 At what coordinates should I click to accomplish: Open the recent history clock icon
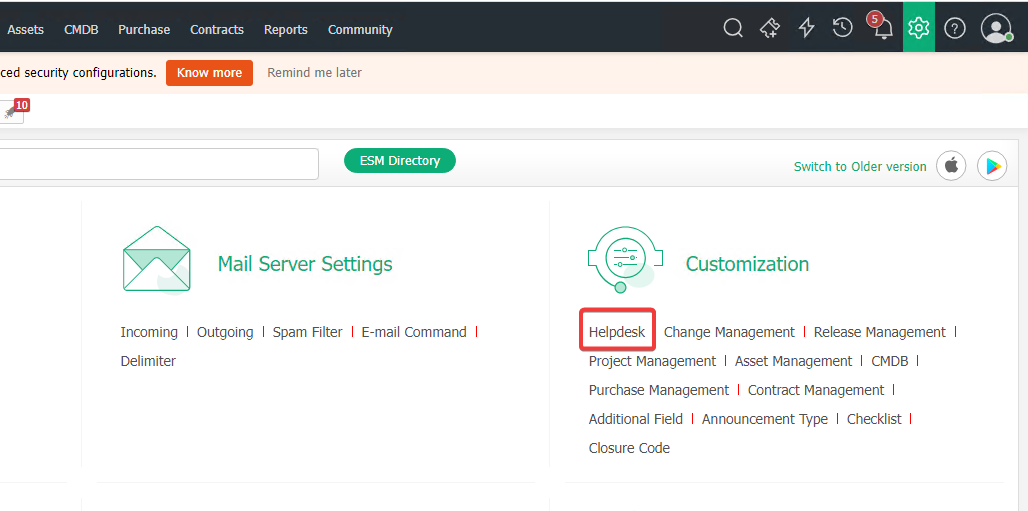tap(843, 28)
